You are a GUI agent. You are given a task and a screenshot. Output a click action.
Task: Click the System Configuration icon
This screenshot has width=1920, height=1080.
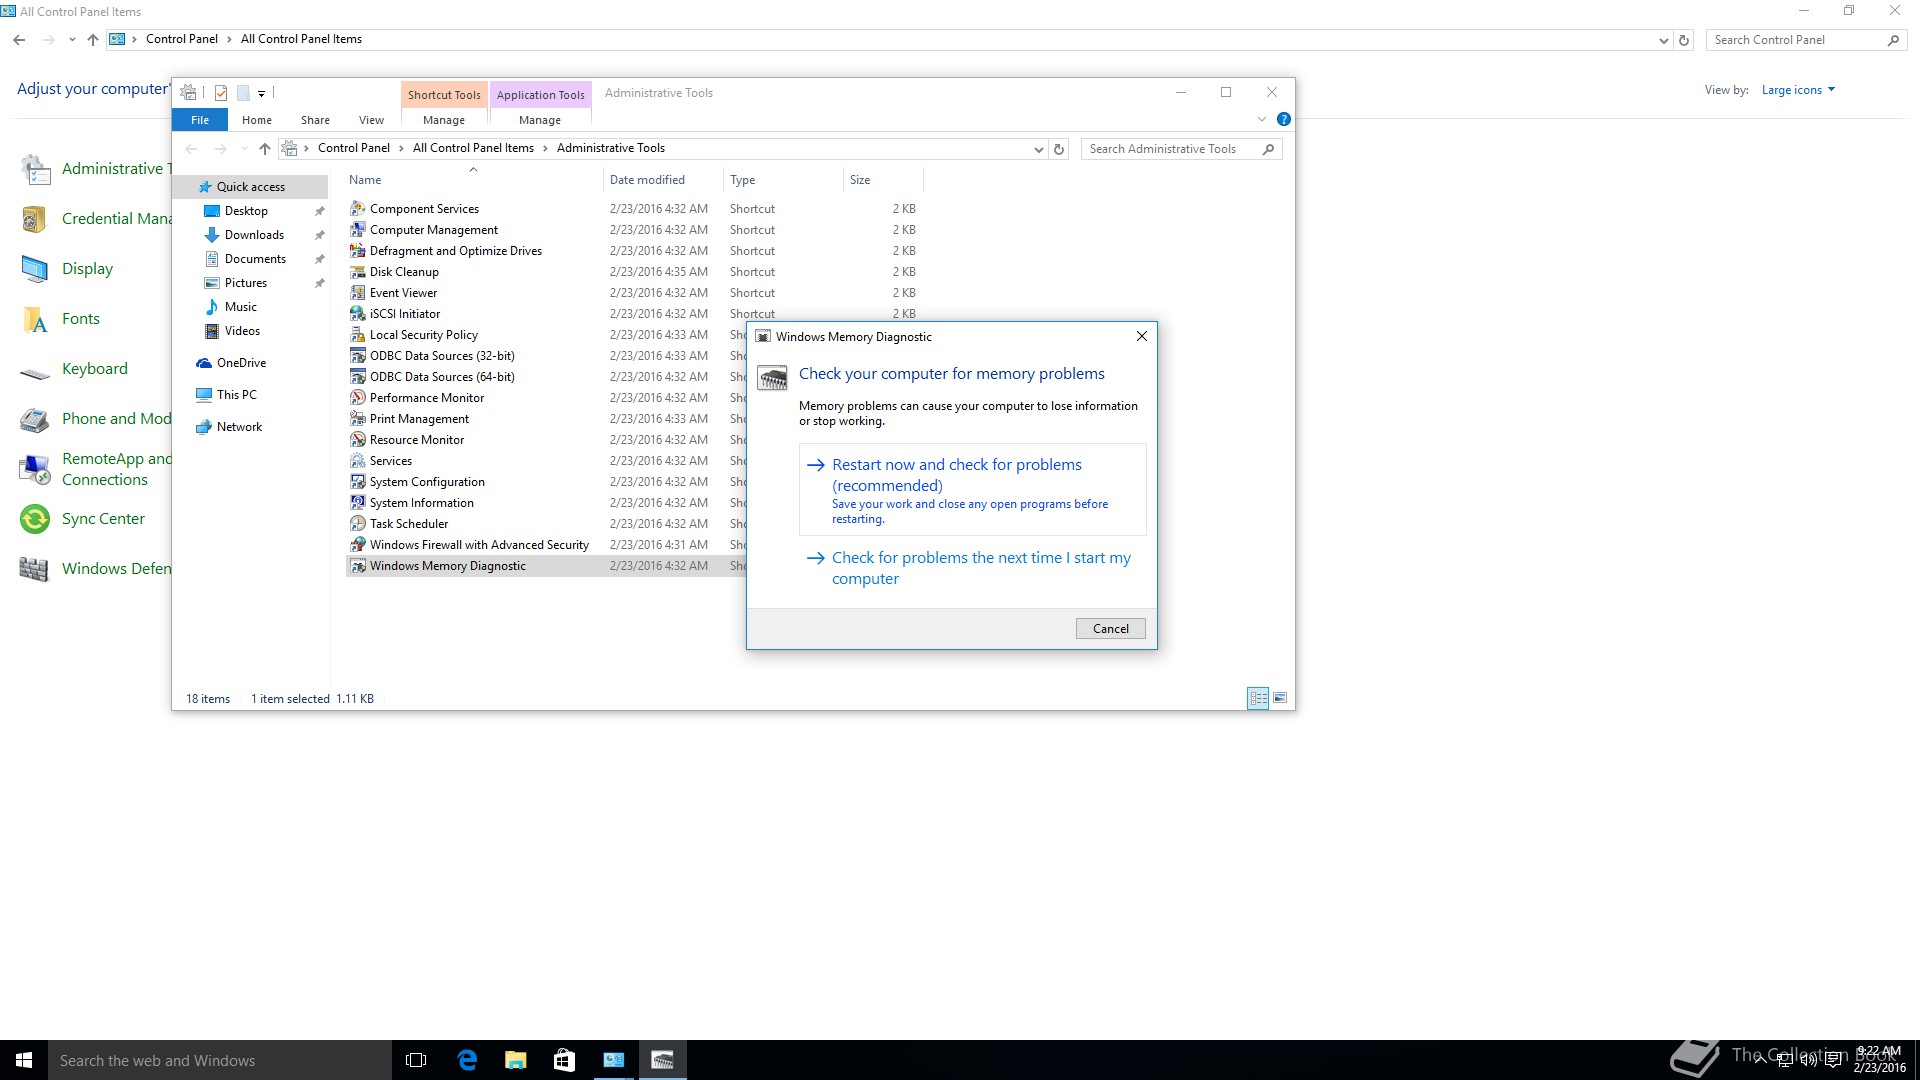(x=357, y=482)
